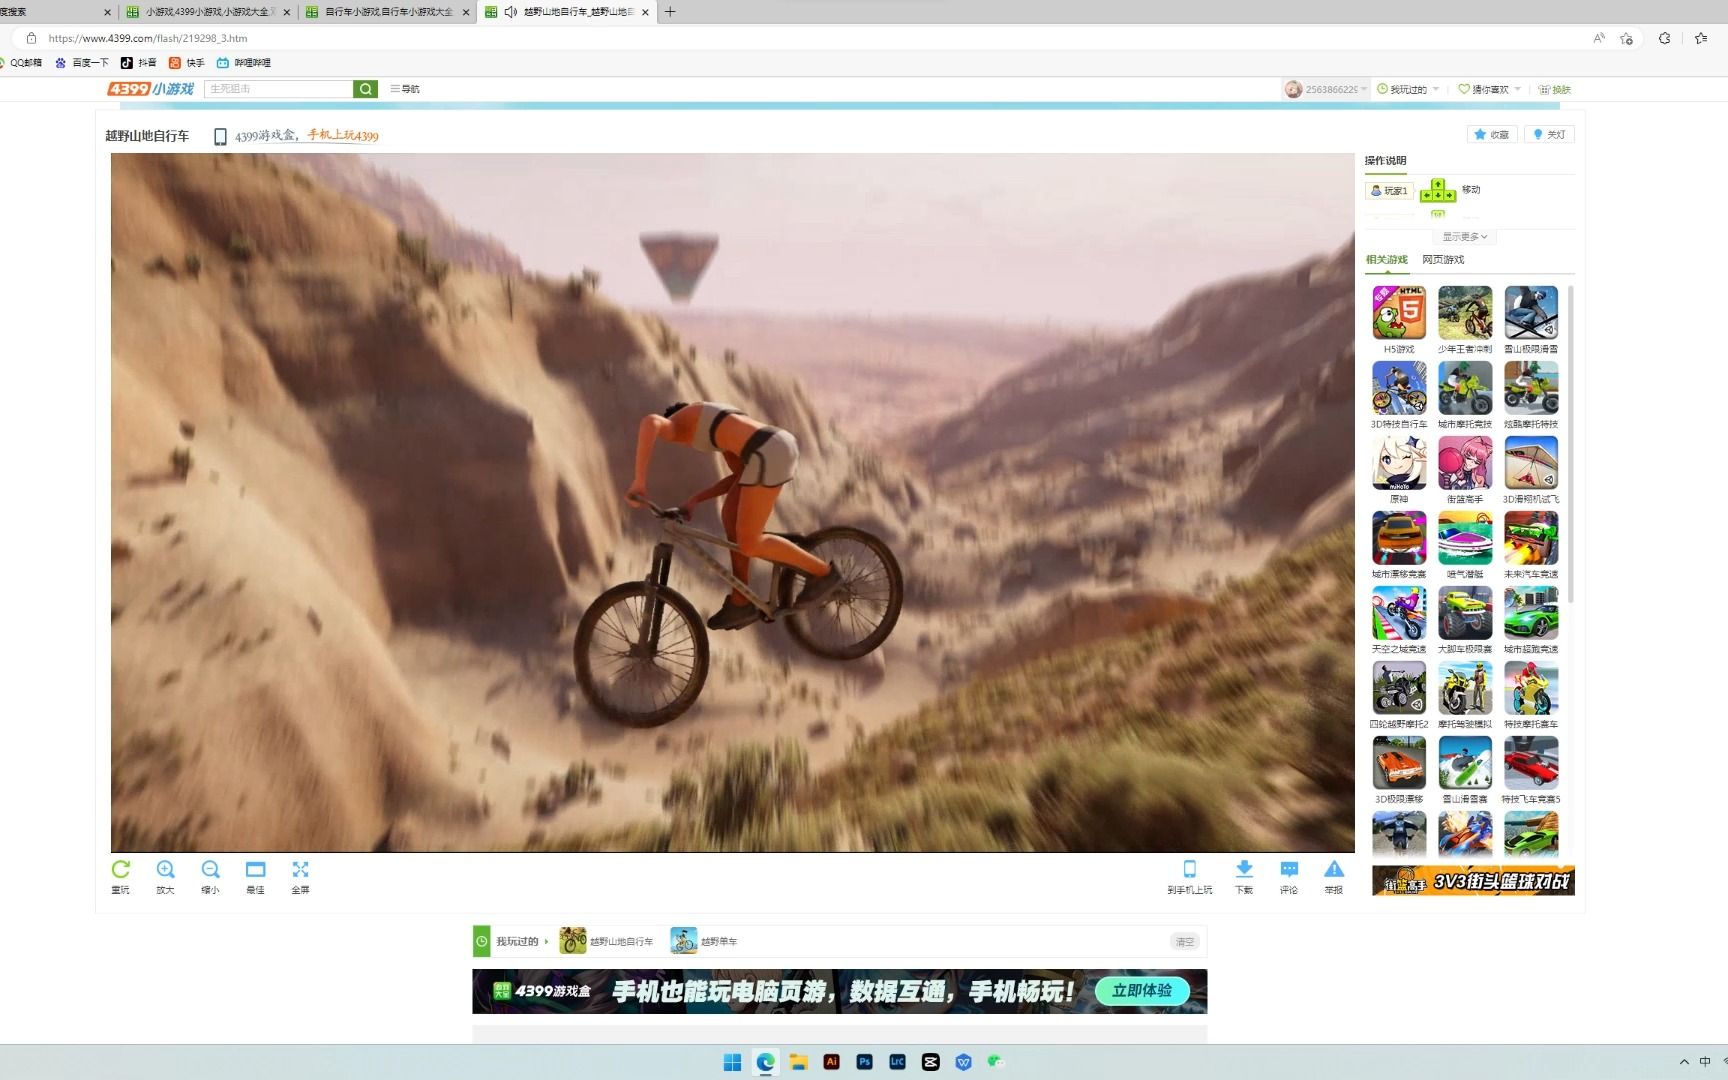Click the 下载 download arrow icon
This screenshot has width=1728, height=1080.
1244,869
